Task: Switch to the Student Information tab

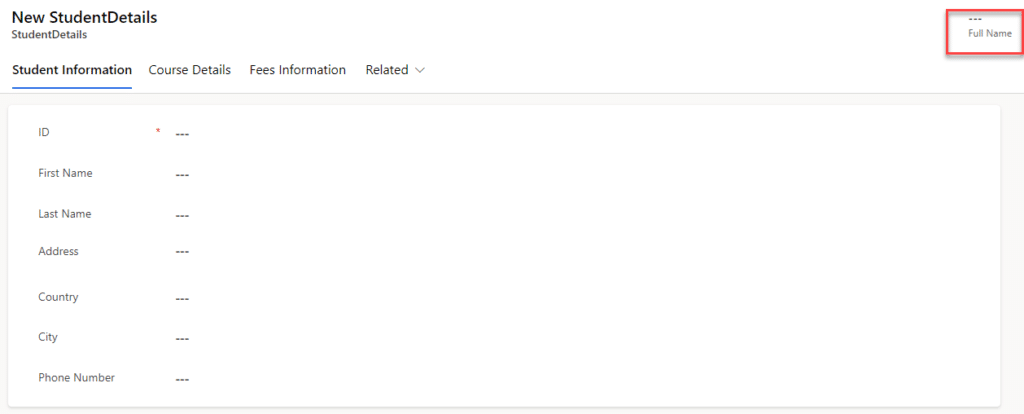Action: [72, 70]
